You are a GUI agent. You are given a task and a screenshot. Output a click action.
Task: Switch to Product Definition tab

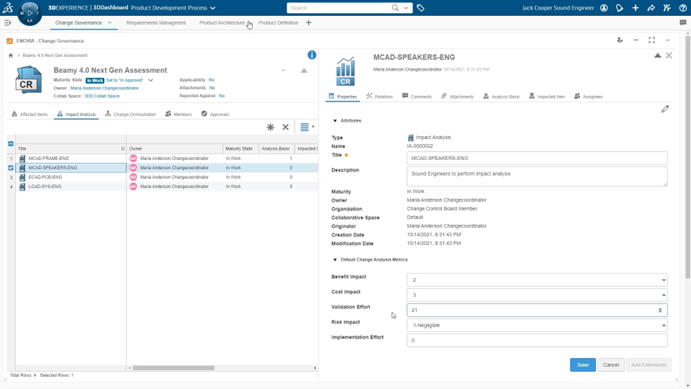(278, 22)
